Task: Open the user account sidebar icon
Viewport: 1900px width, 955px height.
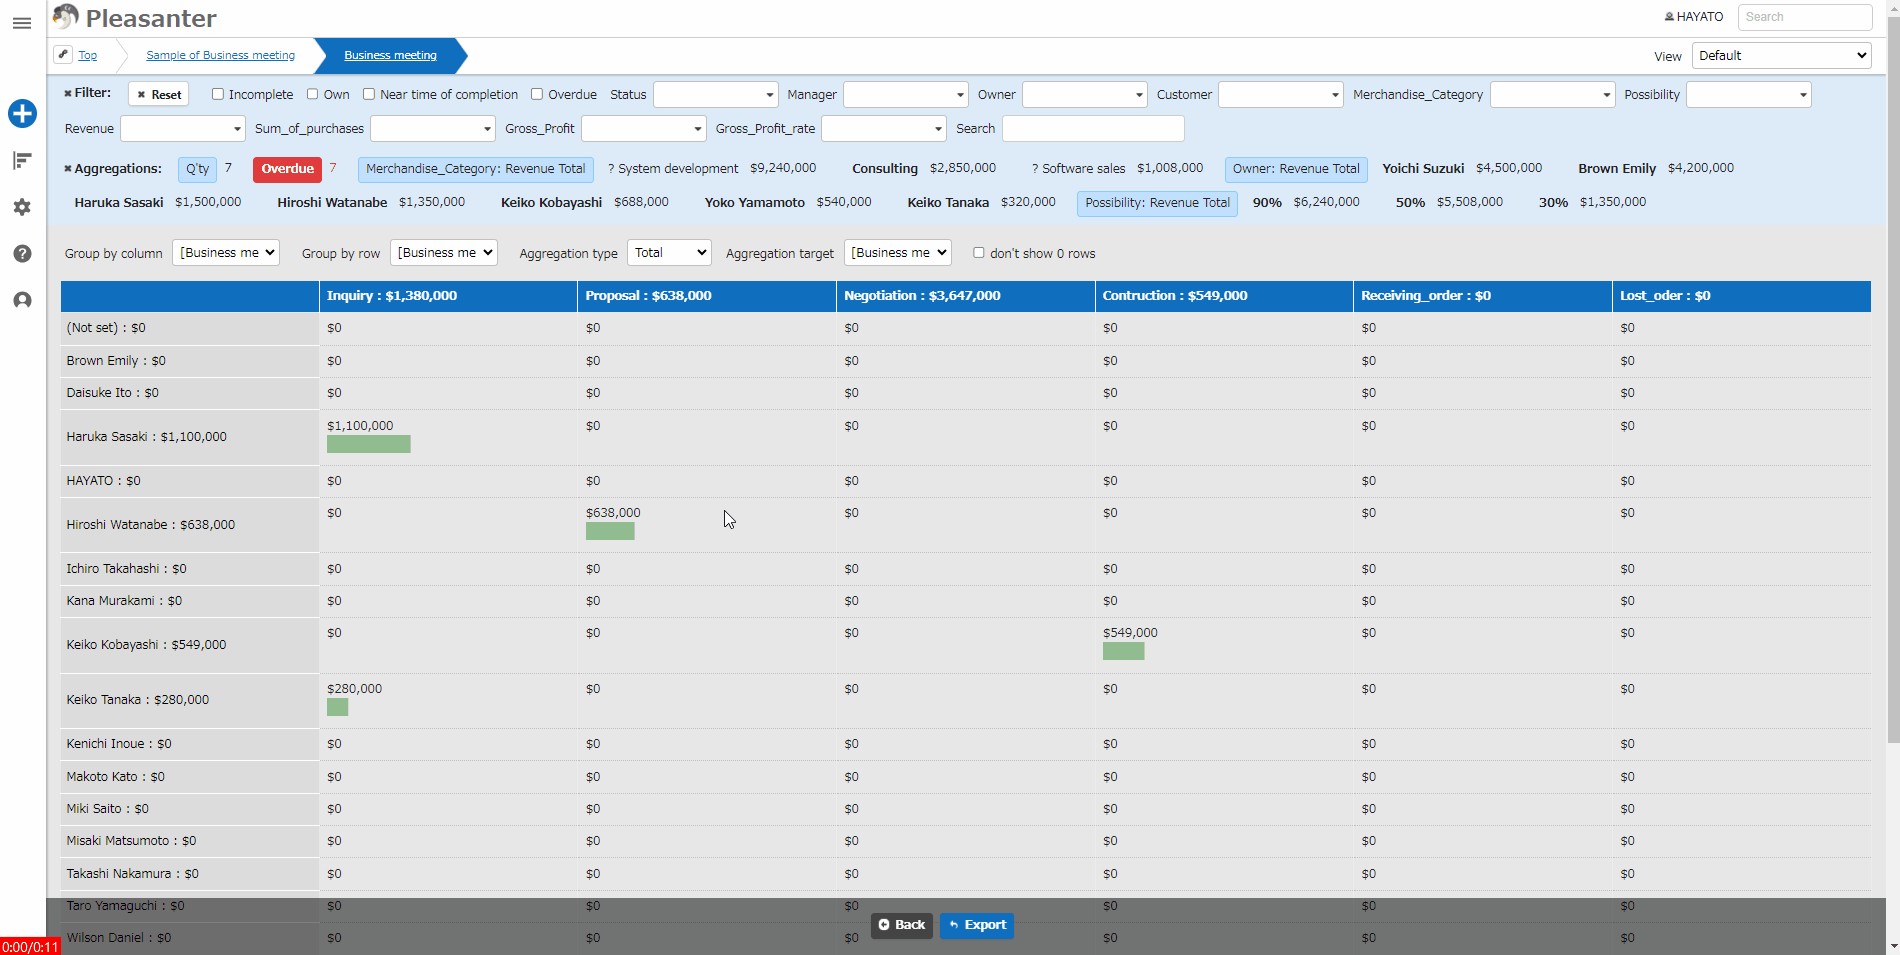Action: 22,300
